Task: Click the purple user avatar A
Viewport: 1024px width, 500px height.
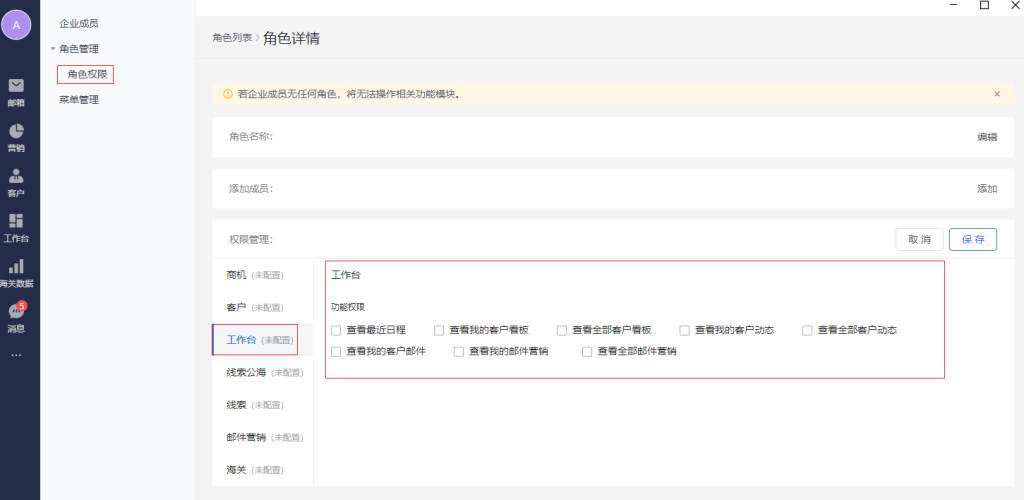Action: [x=16, y=25]
